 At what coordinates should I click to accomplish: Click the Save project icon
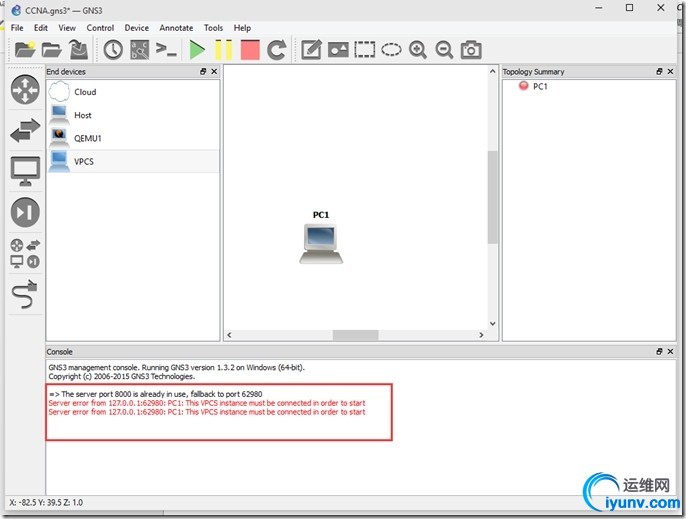coord(78,49)
